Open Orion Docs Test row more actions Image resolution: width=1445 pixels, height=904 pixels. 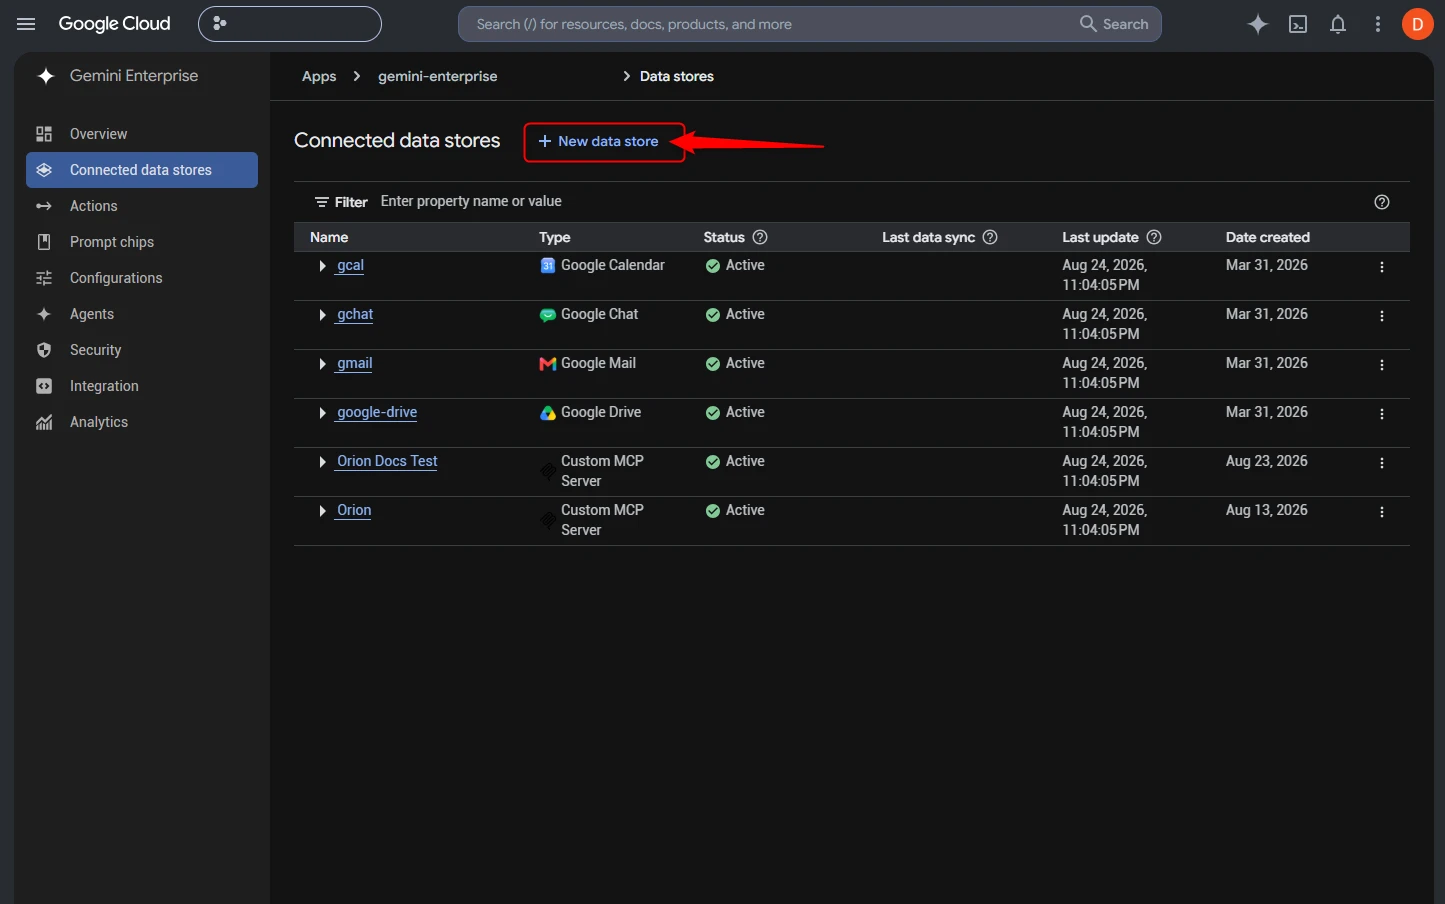click(x=1382, y=463)
